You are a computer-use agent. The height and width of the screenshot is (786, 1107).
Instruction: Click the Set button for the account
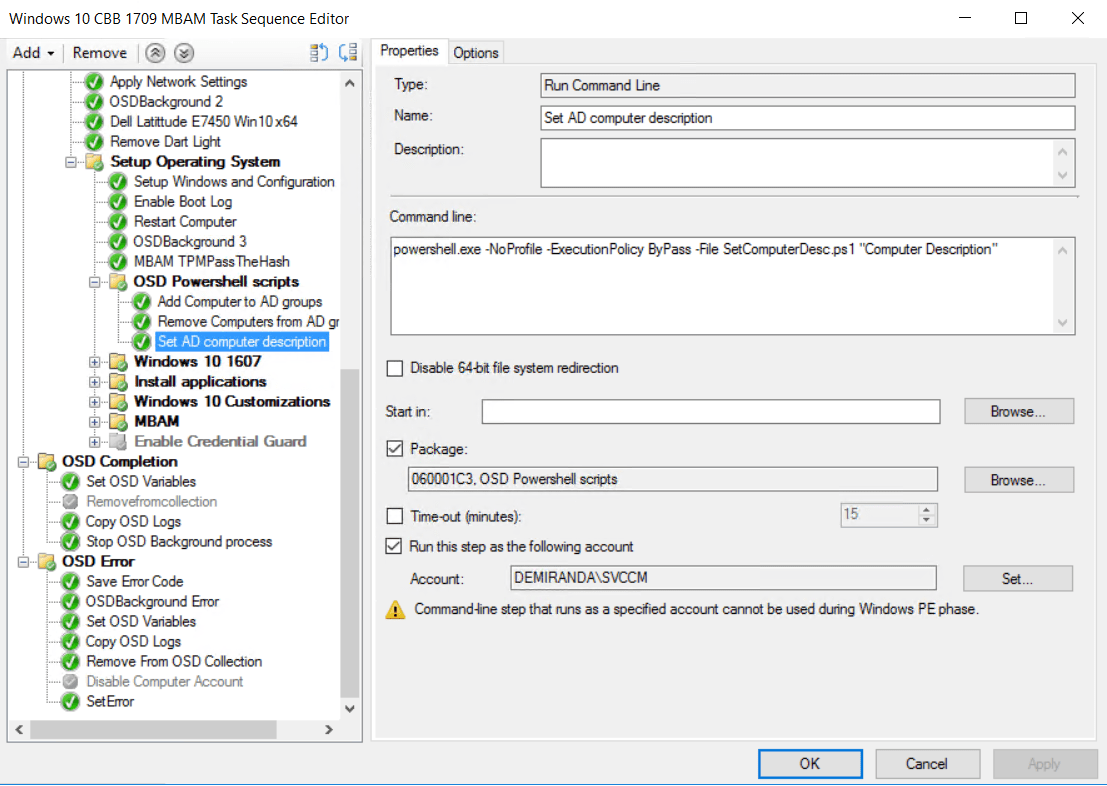(1017, 578)
